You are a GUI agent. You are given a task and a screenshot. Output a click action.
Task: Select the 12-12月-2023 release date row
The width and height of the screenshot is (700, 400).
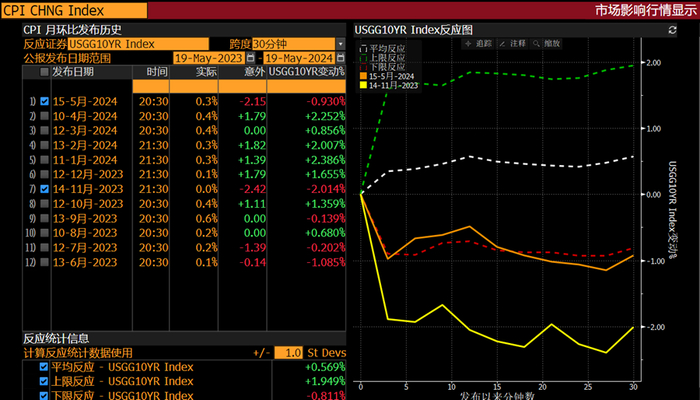(86, 174)
